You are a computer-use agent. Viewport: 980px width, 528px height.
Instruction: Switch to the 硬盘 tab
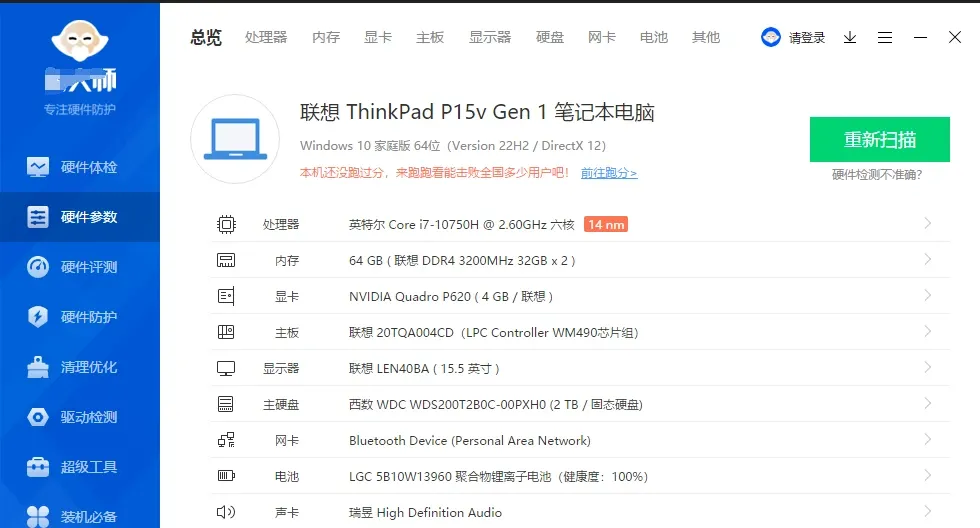[550, 37]
